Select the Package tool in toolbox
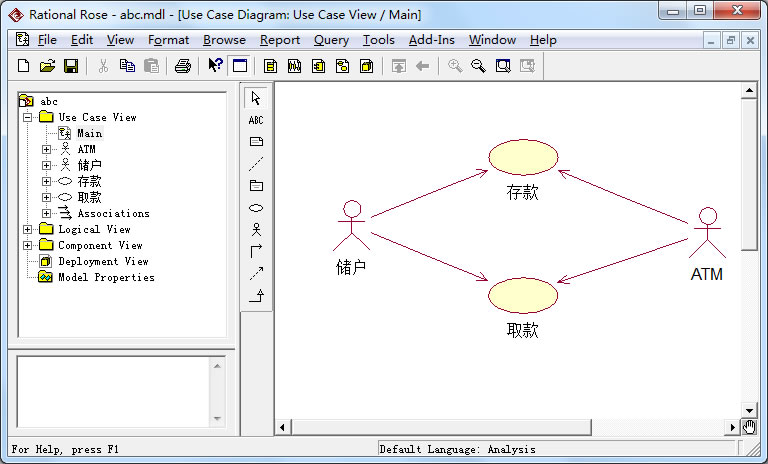Image resolution: width=768 pixels, height=464 pixels. tap(256, 186)
